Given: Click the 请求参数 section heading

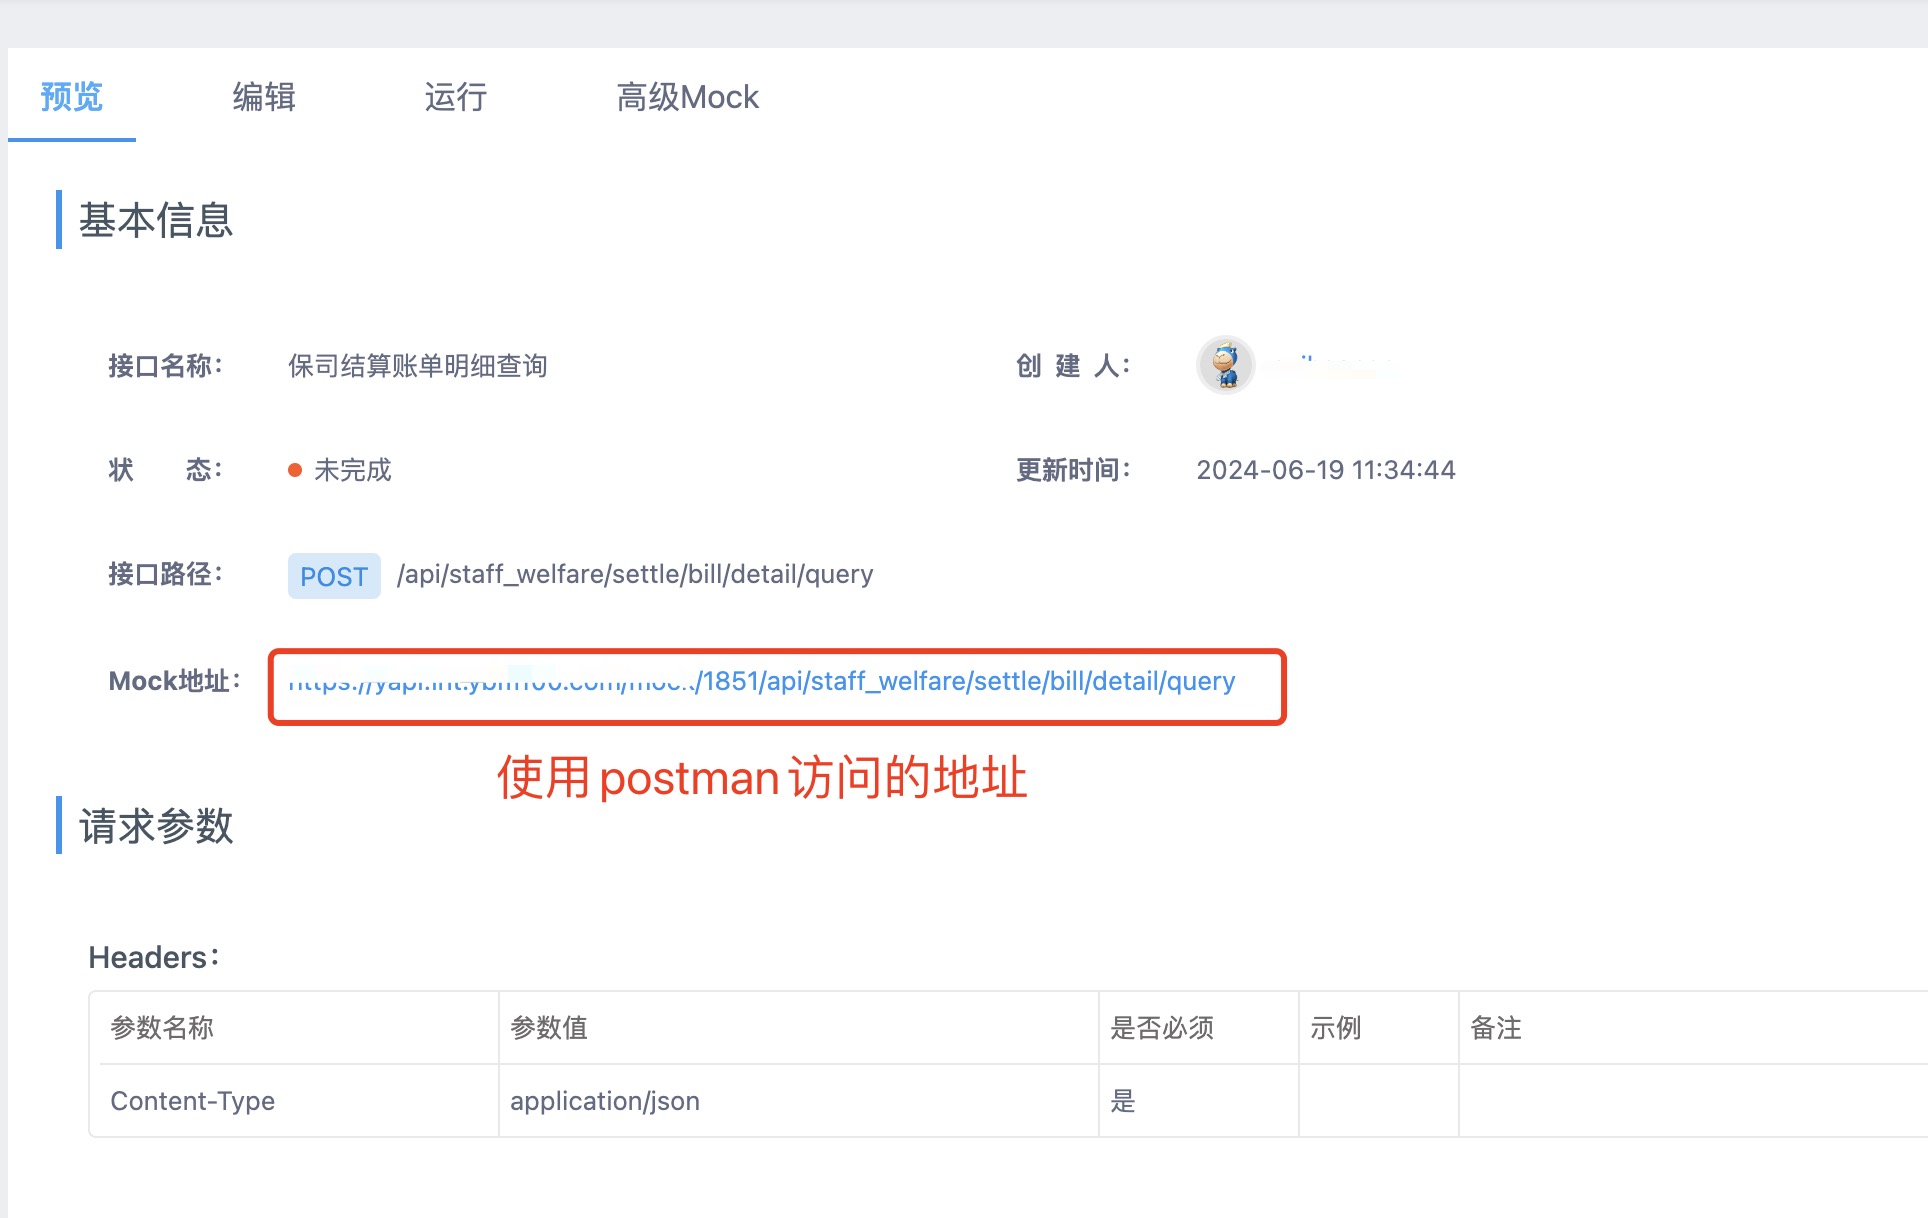Looking at the screenshot, I should [156, 826].
